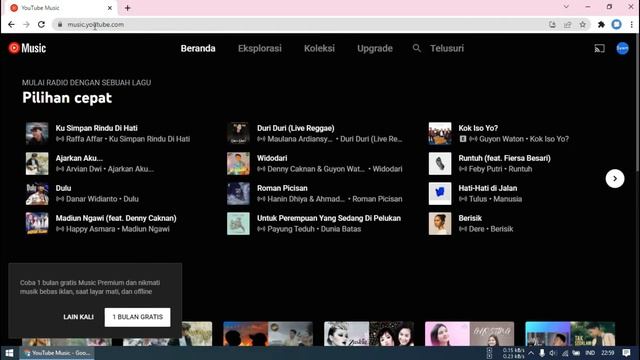The height and width of the screenshot is (360, 640).
Task: Play the Roman Picisan thumbnail
Action: point(238,193)
